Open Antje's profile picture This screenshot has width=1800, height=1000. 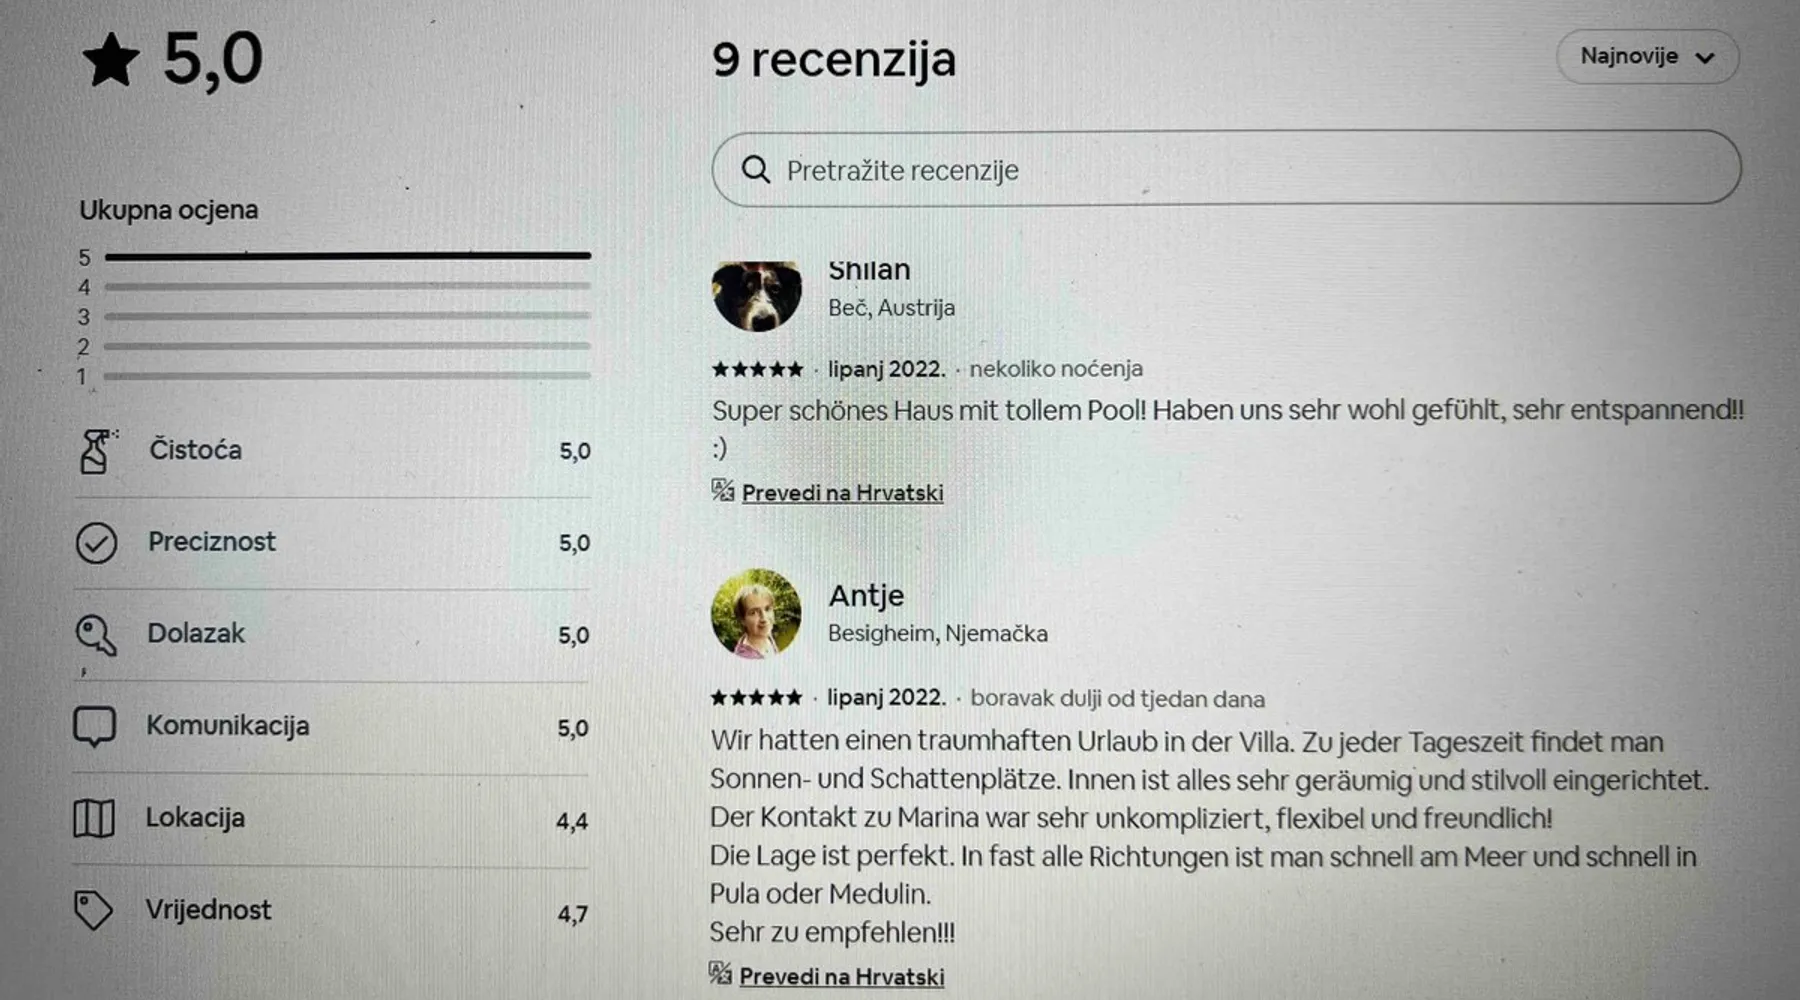coord(756,614)
